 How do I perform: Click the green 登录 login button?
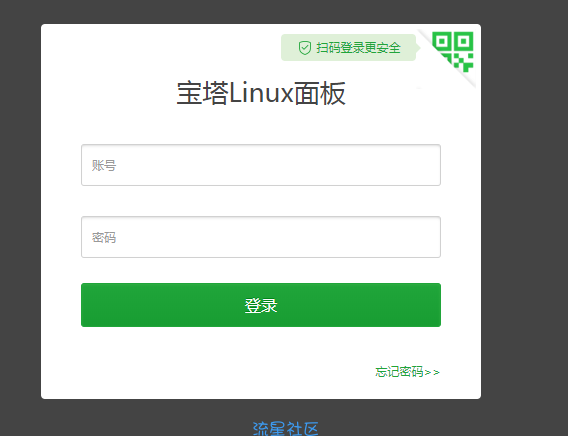(x=261, y=305)
